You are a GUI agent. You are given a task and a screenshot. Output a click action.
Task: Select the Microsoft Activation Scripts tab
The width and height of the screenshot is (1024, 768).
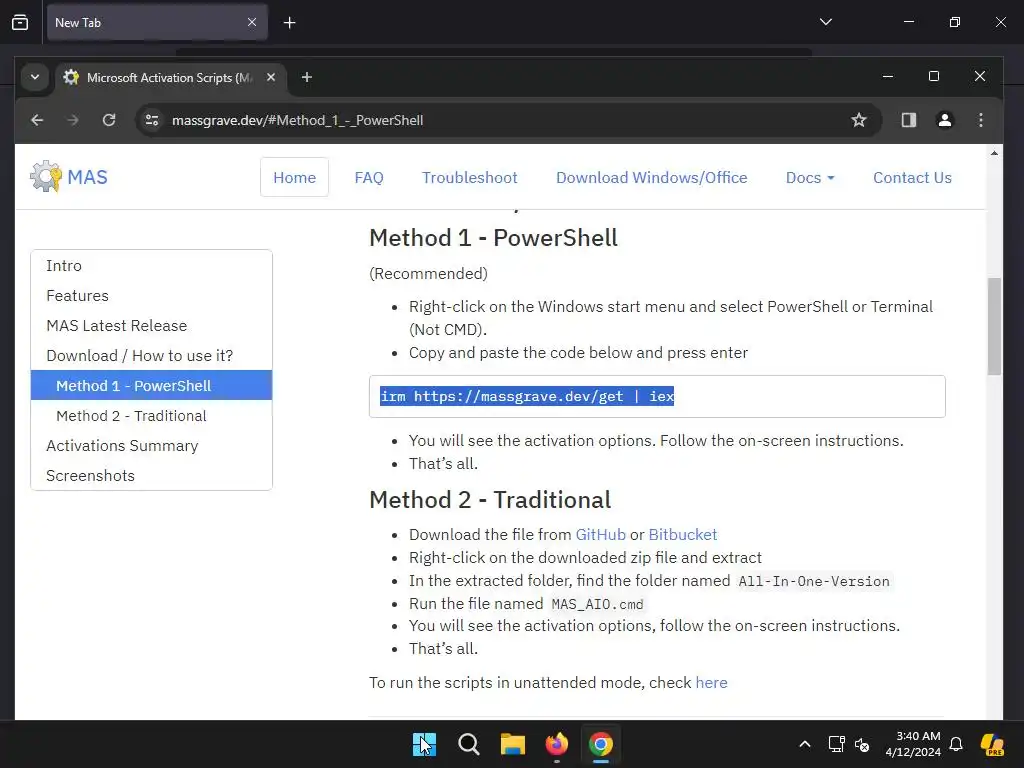[170, 78]
